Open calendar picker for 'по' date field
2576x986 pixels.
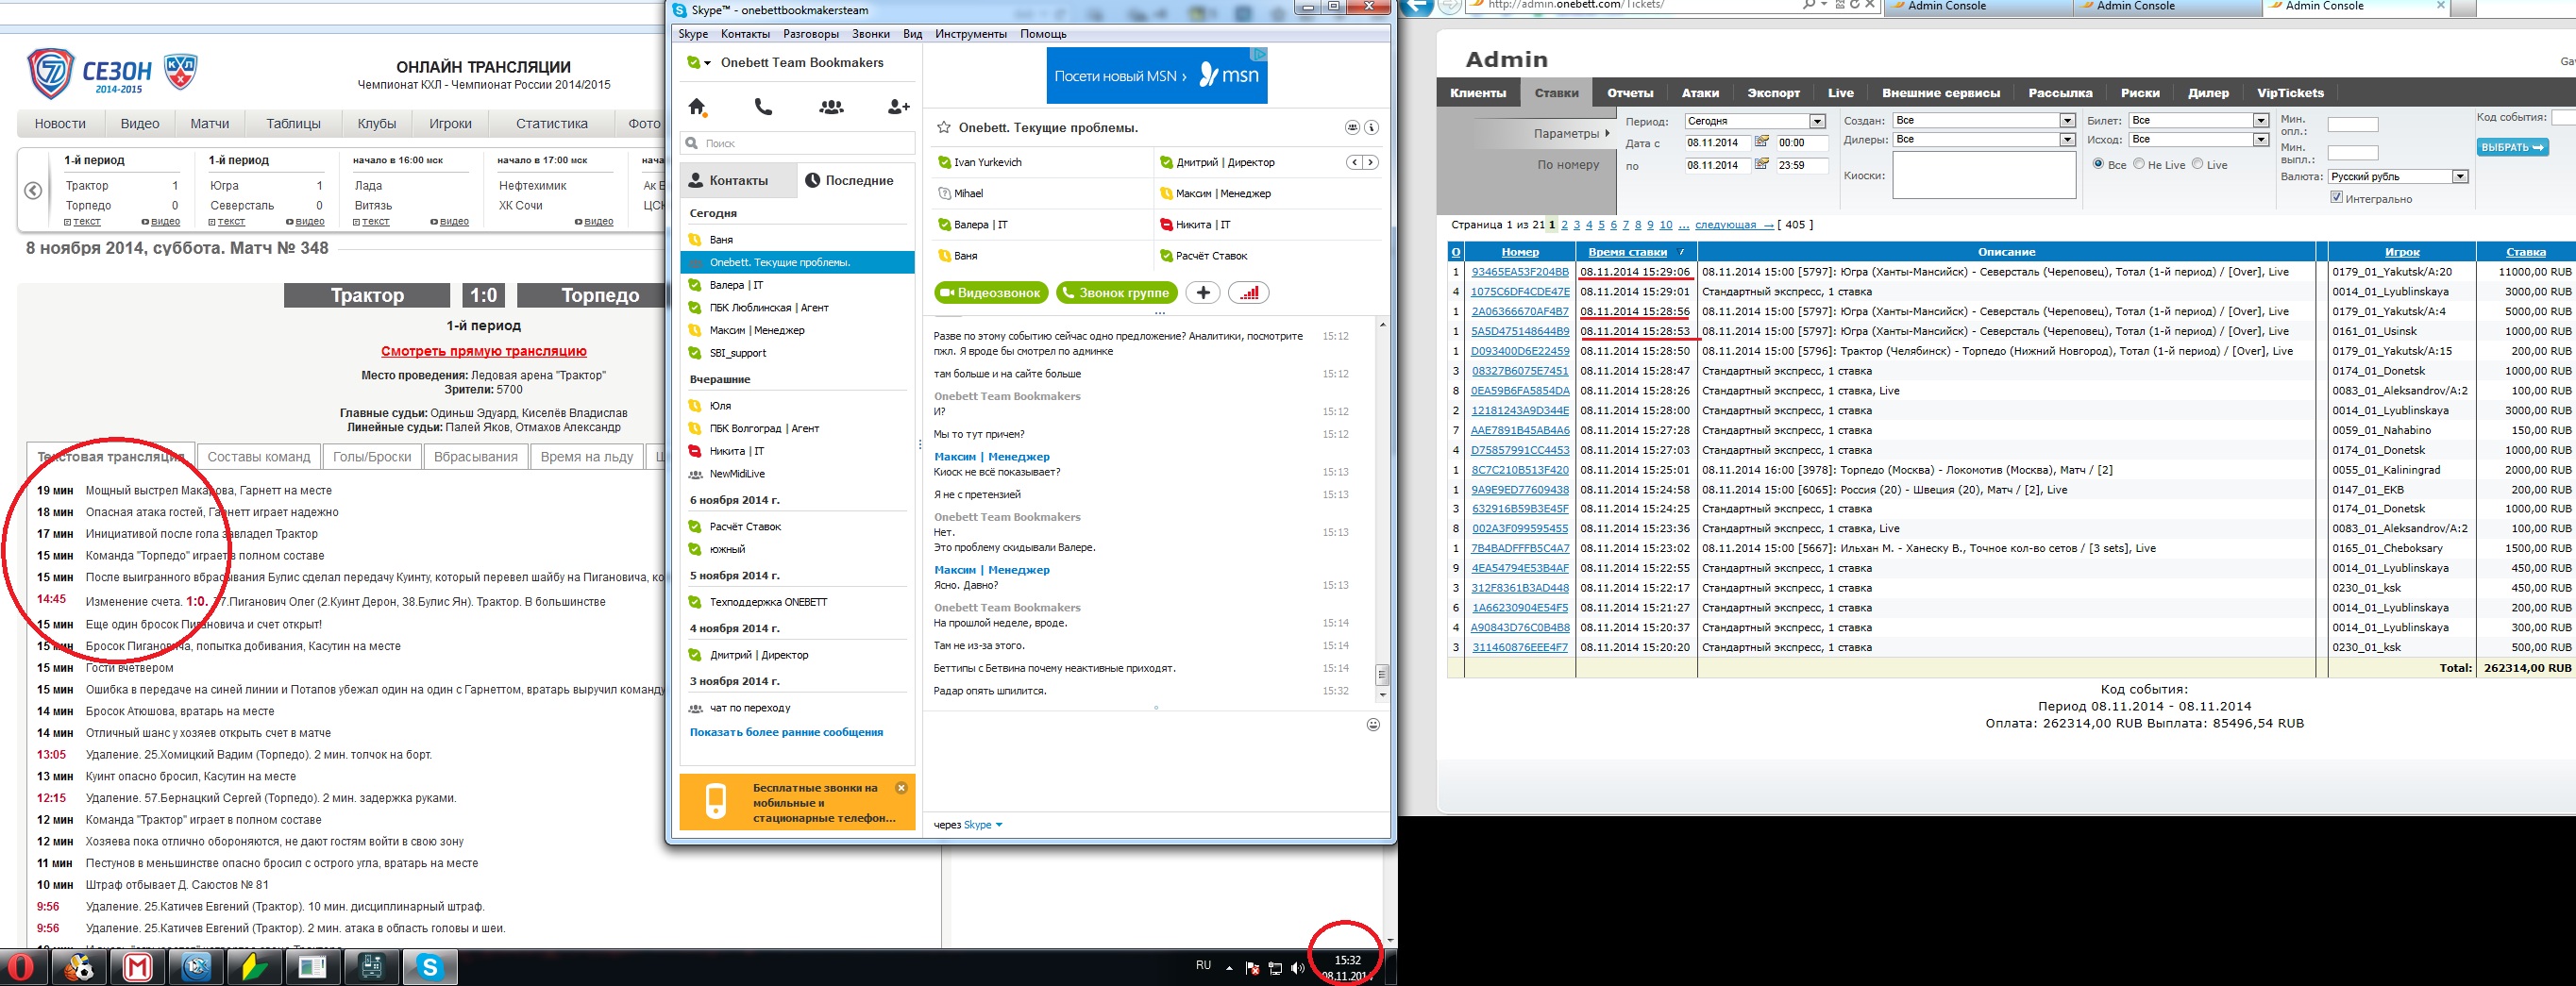tap(1762, 164)
